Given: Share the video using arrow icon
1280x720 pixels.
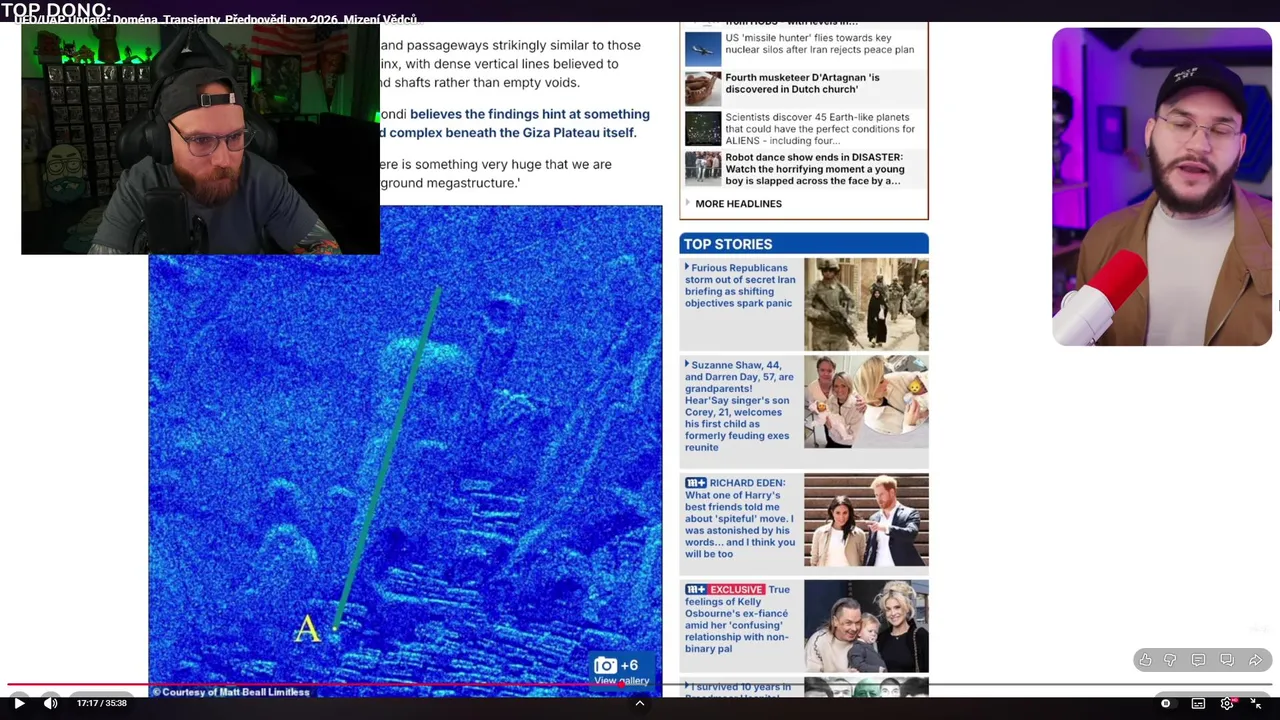Looking at the screenshot, I should tap(1256, 660).
